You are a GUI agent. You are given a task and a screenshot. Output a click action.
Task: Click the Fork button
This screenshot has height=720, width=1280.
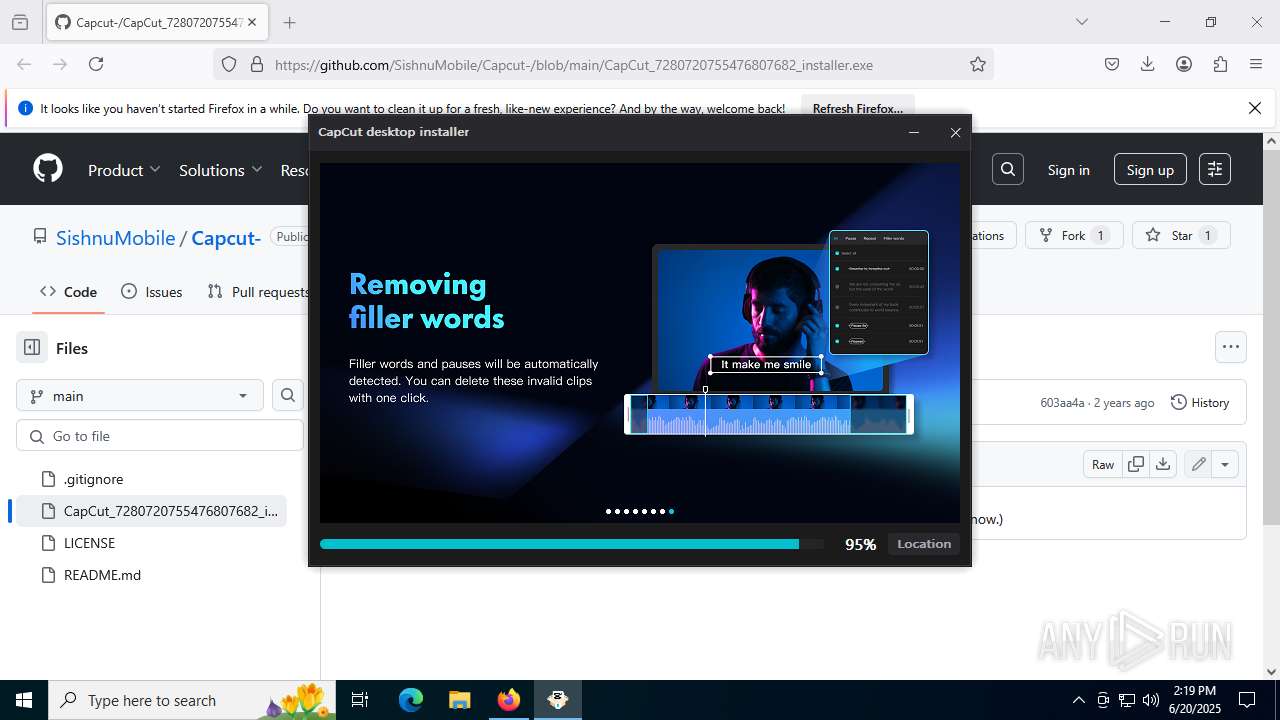1074,235
